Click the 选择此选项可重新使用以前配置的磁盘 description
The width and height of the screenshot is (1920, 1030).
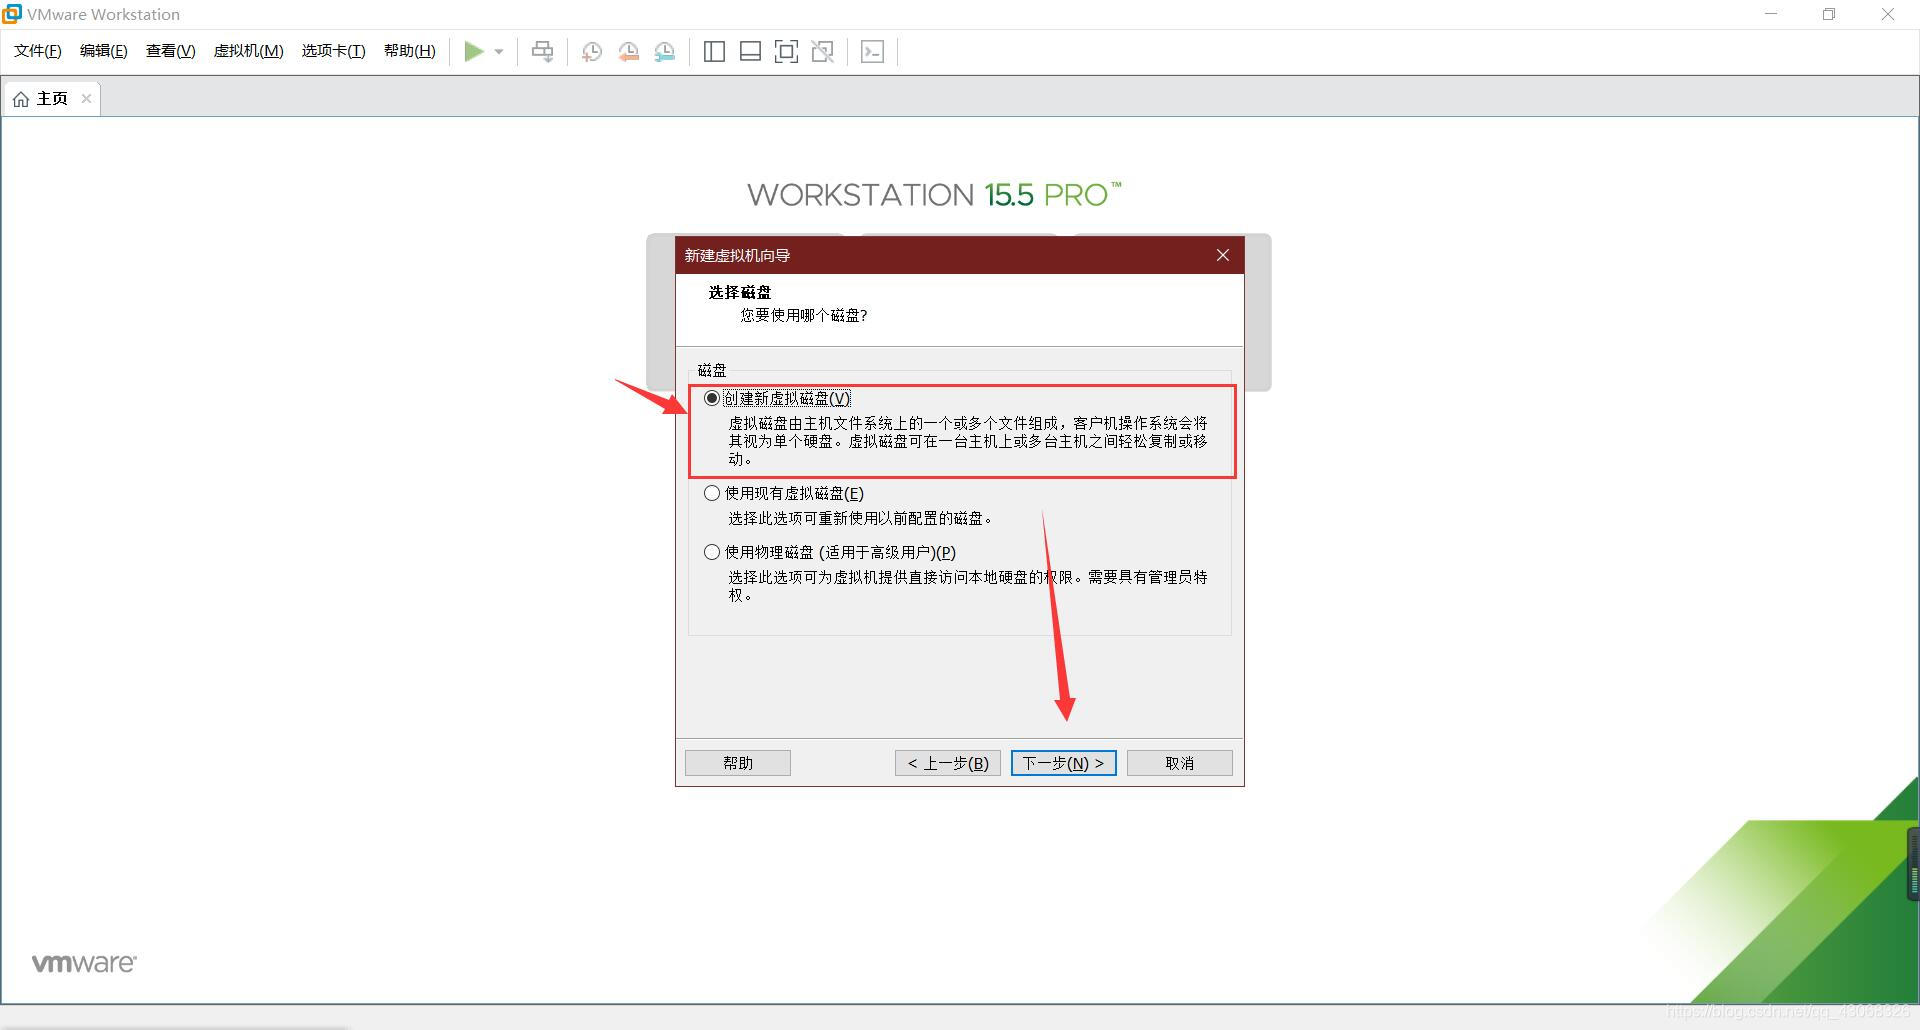tap(860, 518)
